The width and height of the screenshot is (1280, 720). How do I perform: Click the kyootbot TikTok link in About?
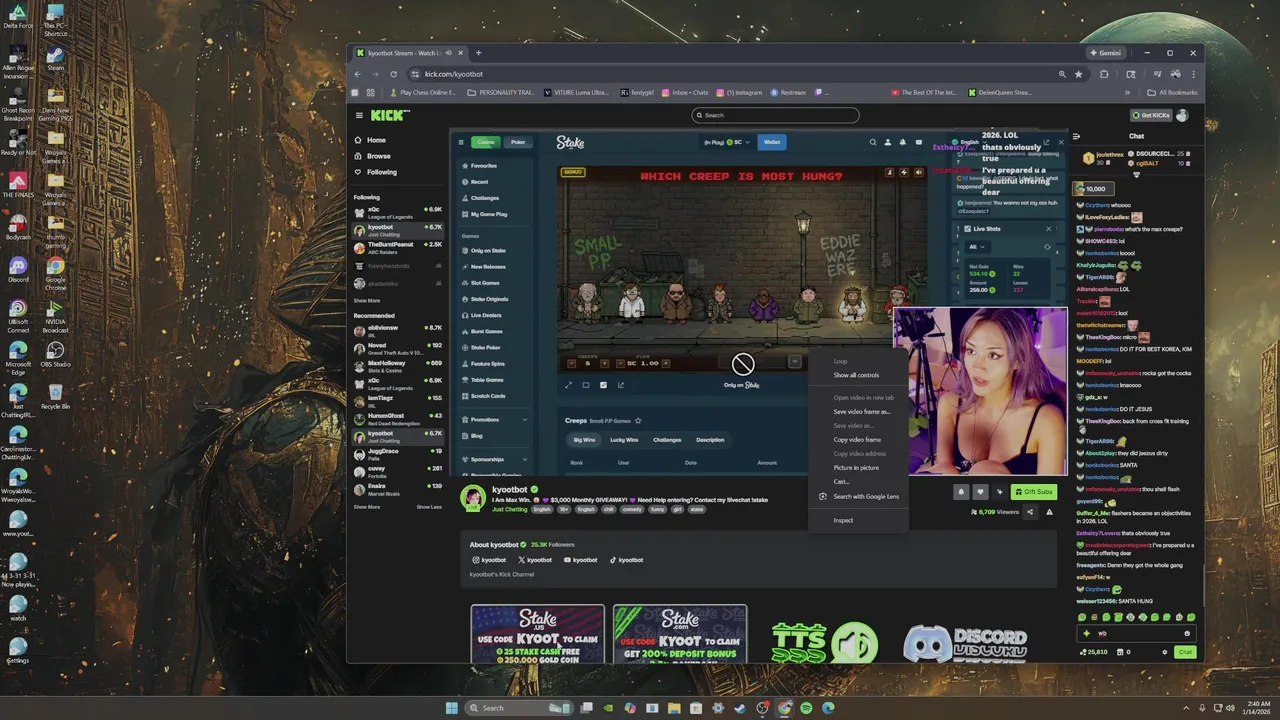coord(626,560)
